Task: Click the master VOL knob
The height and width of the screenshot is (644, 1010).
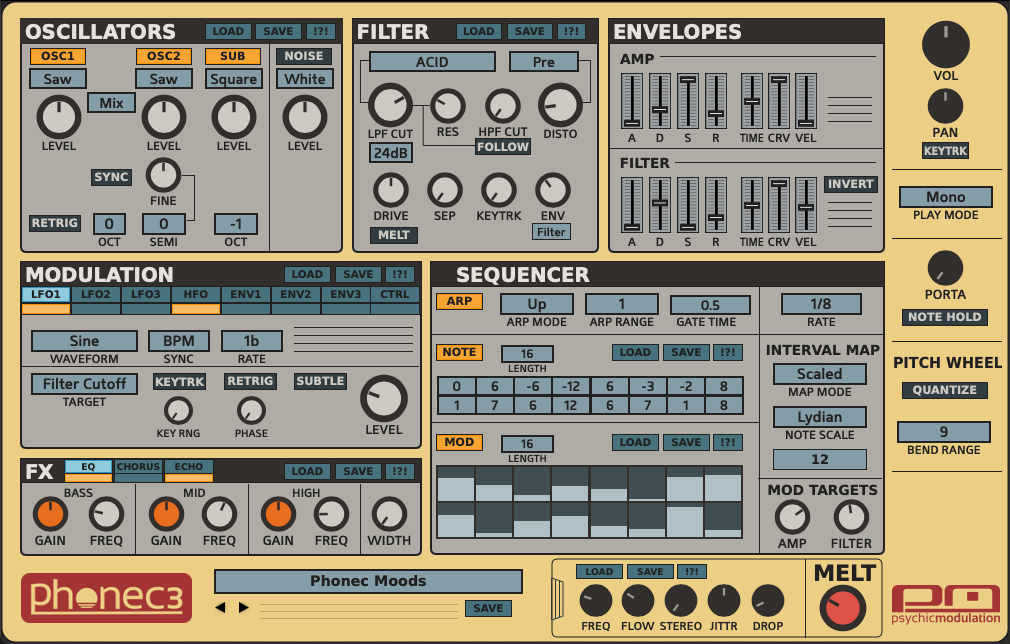Action: pos(945,46)
